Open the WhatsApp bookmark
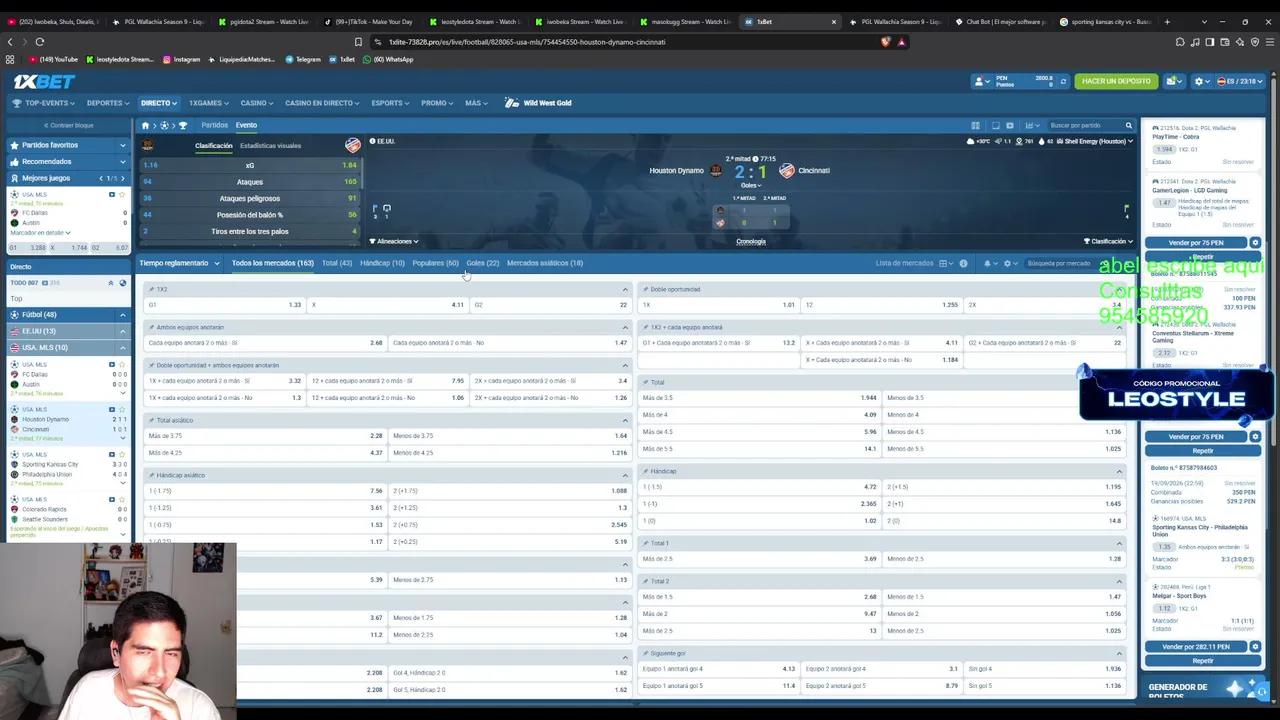1280x720 pixels. tap(388, 59)
